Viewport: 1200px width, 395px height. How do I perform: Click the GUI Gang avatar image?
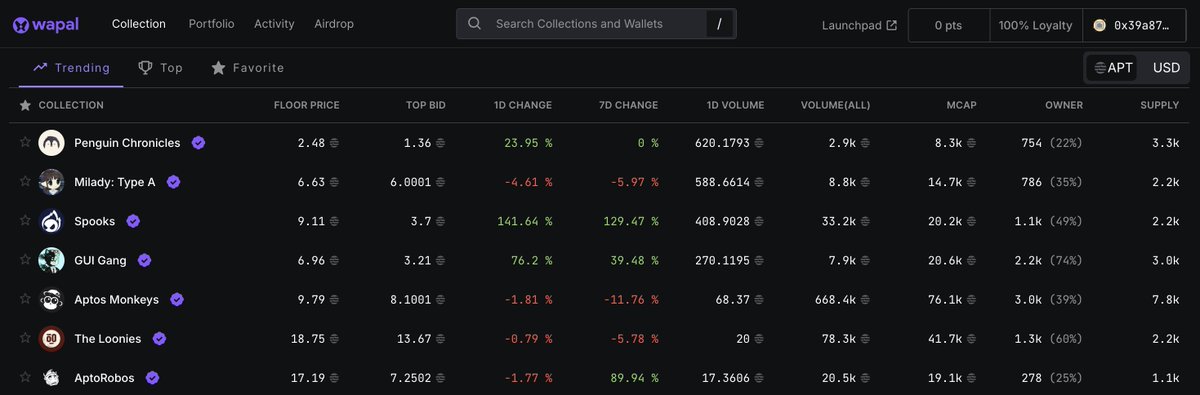tap(52, 260)
